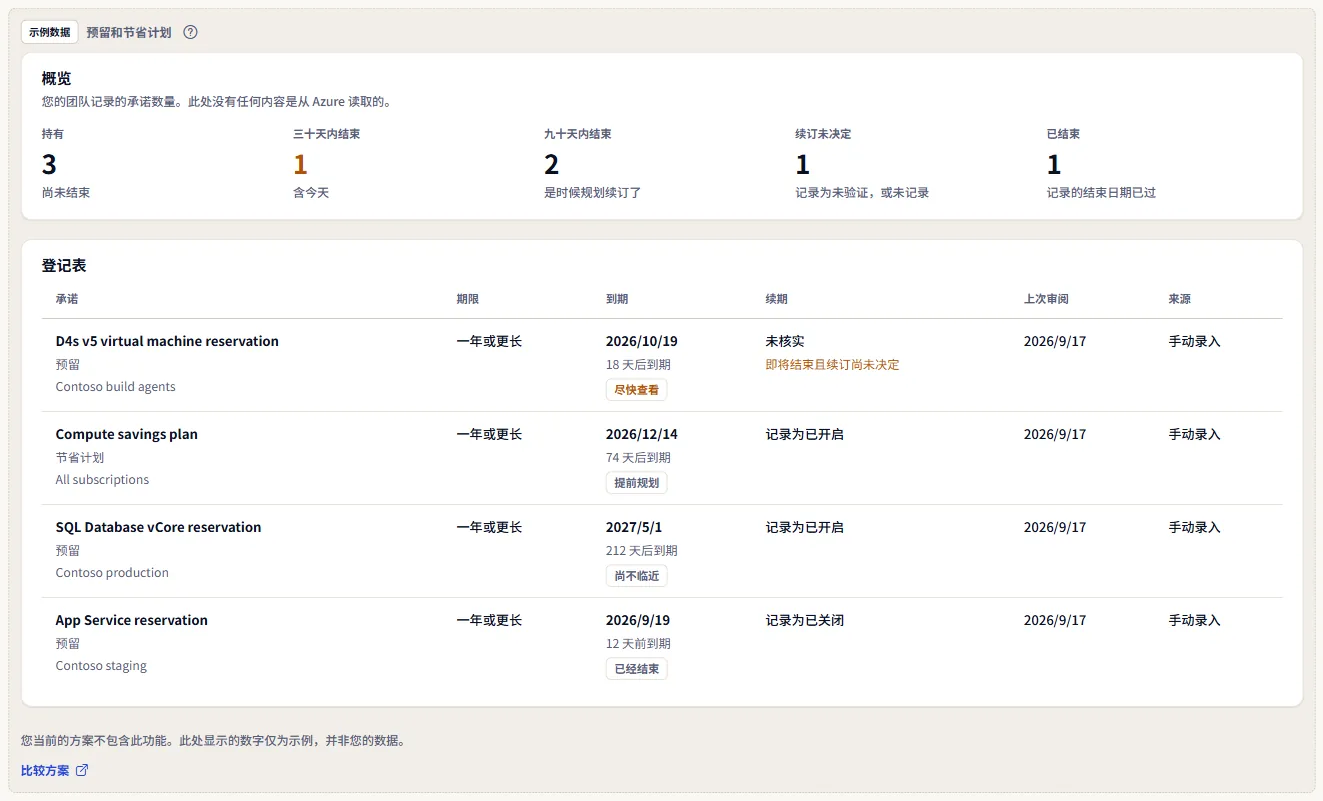Click the 尽快查看 status badge

(x=636, y=390)
